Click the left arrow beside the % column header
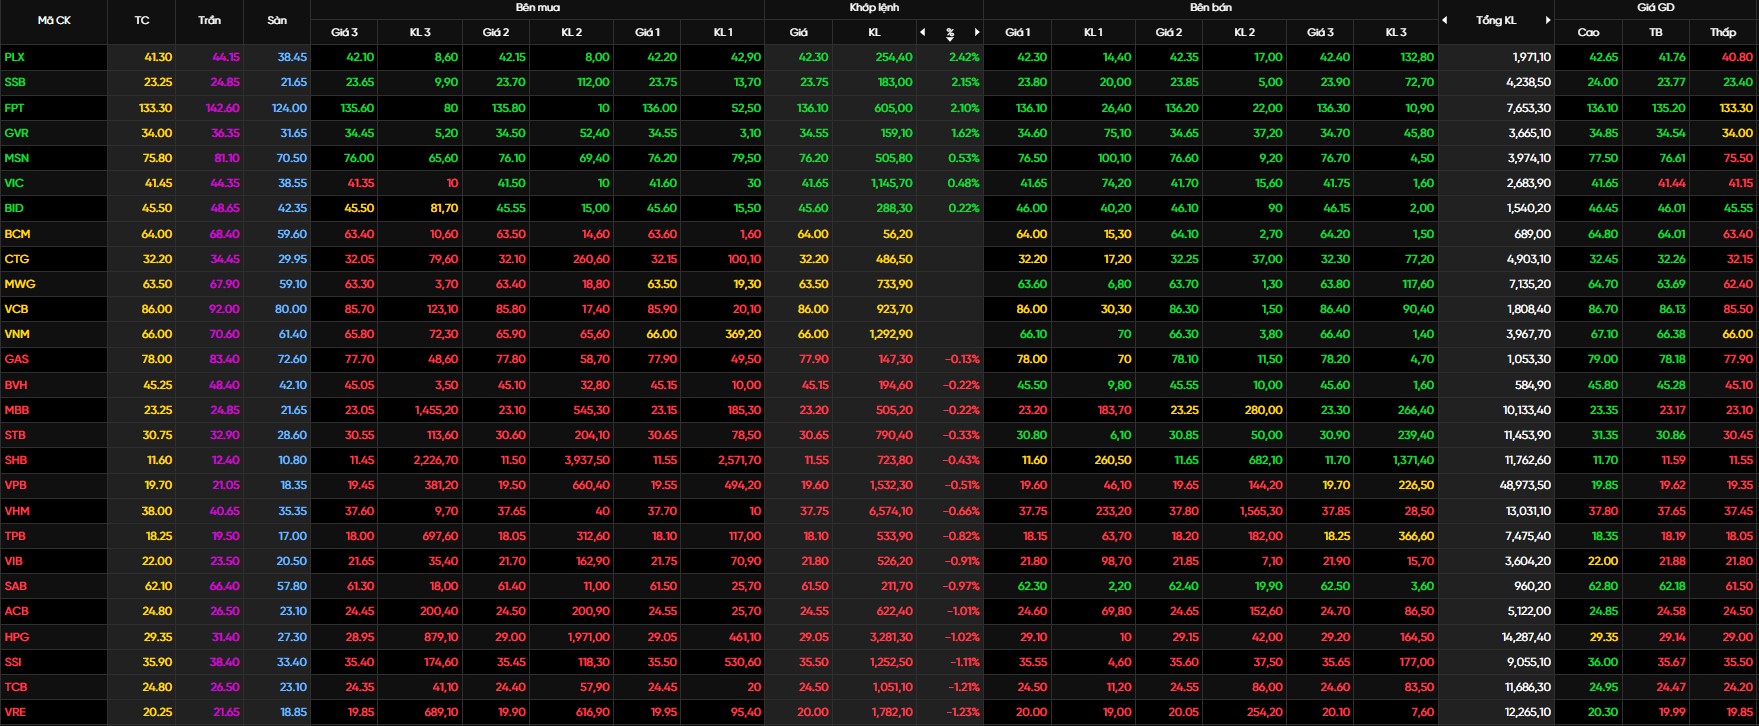1759x726 pixels. [923, 33]
